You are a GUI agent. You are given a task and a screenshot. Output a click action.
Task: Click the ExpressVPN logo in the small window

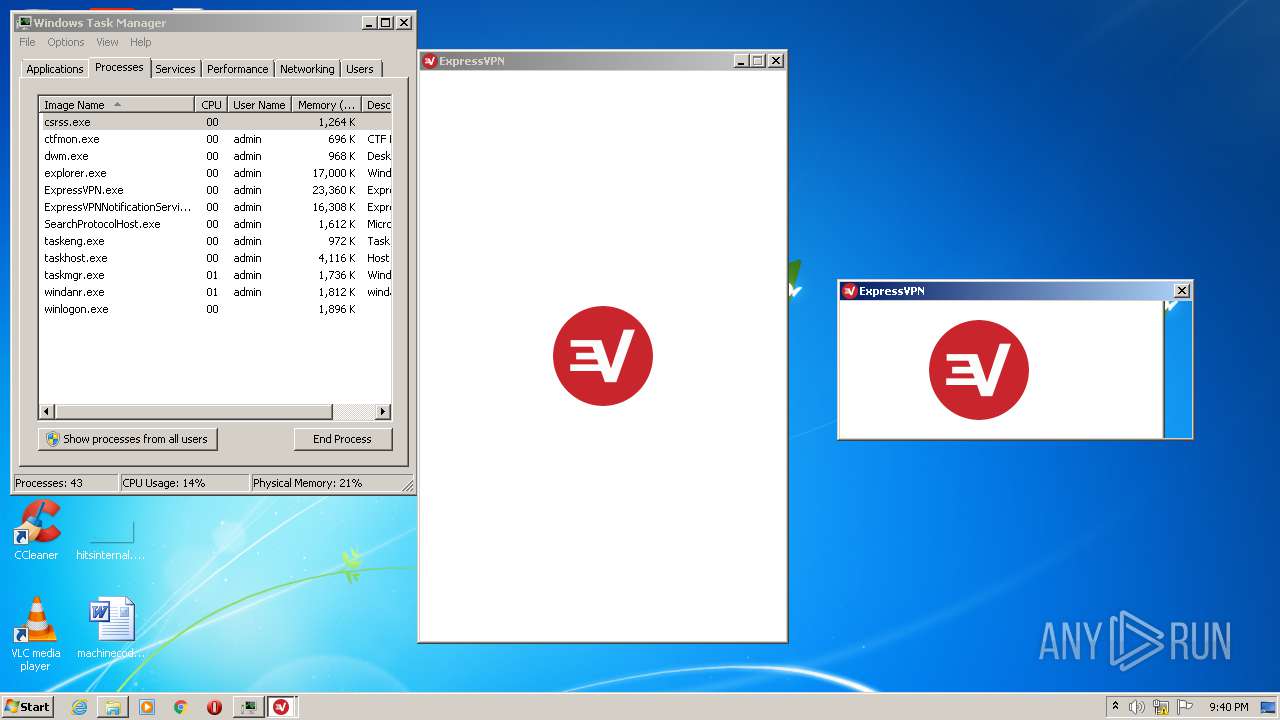[x=979, y=370]
